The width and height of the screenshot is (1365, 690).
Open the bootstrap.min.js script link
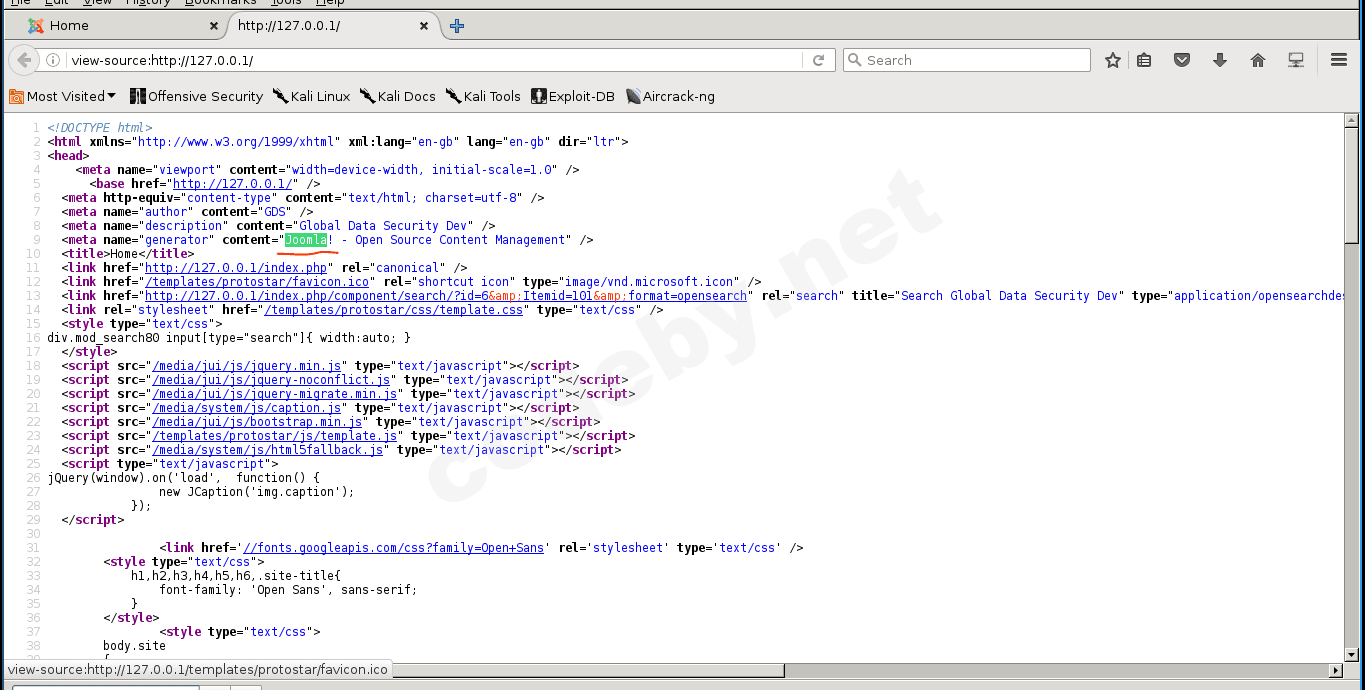tap(257, 422)
